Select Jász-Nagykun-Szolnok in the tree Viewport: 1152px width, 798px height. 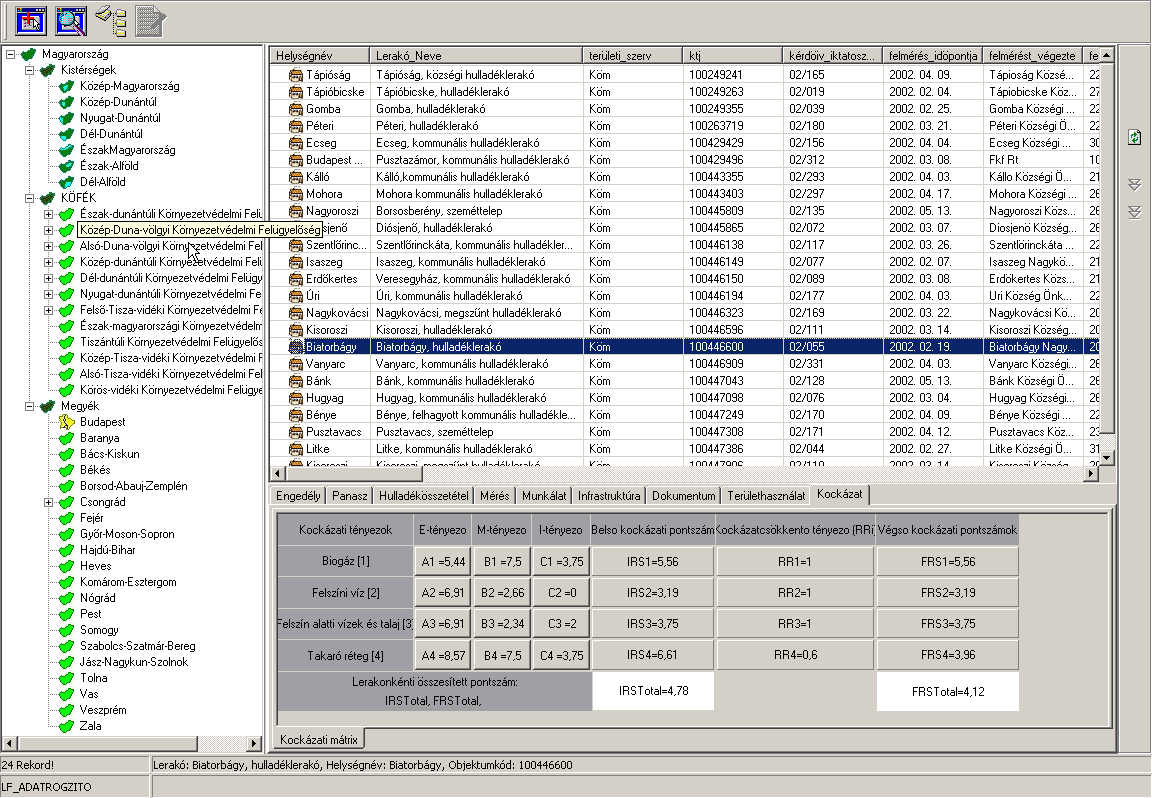pos(134,662)
